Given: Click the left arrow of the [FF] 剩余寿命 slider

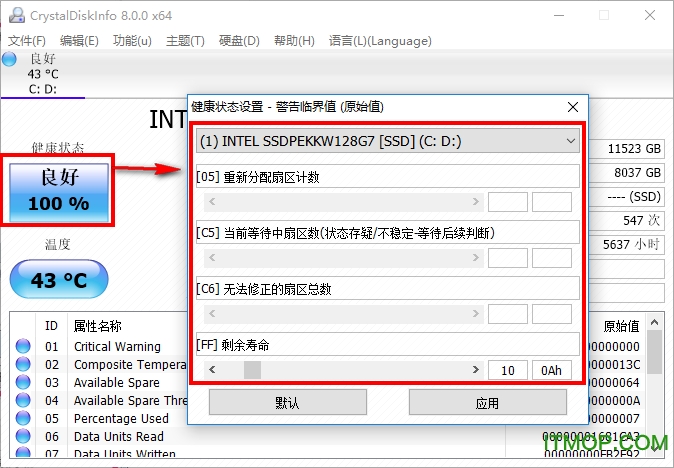Looking at the screenshot, I should tap(212, 370).
